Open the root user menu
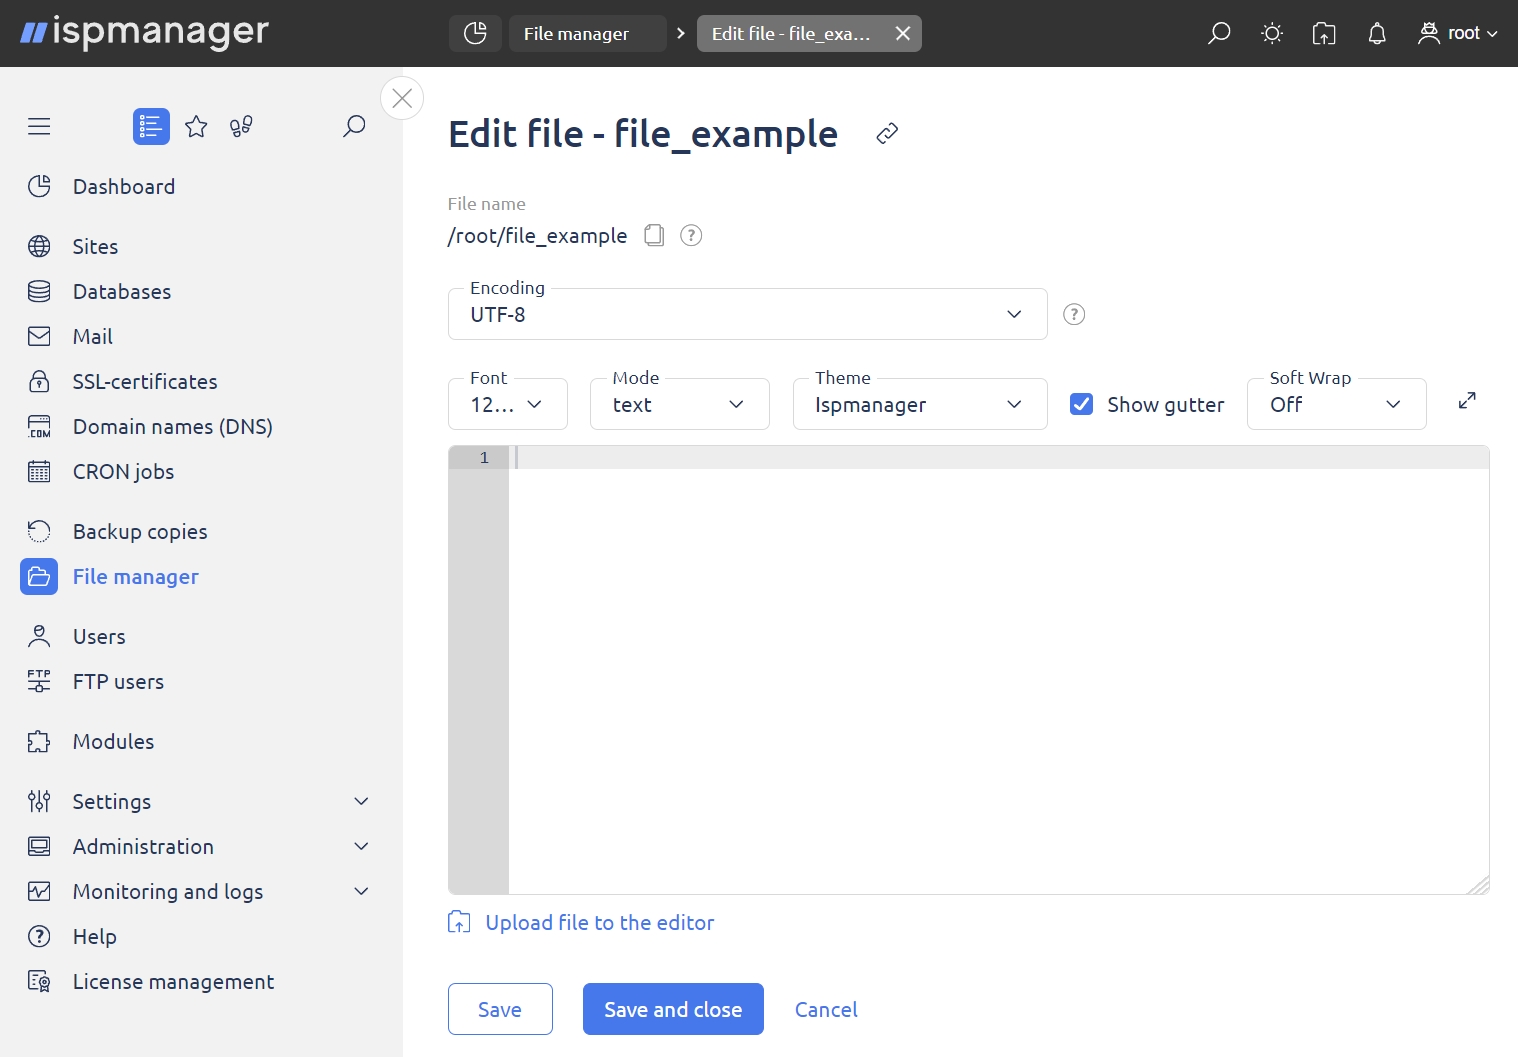Viewport: 1518px width, 1057px height. 1458,33
